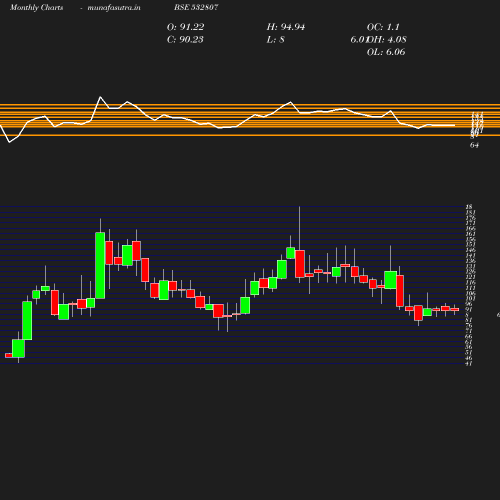The height and width of the screenshot is (500, 500).
Task: Click the candle with the highest upper wick
Action: click(x=300, y=263)
